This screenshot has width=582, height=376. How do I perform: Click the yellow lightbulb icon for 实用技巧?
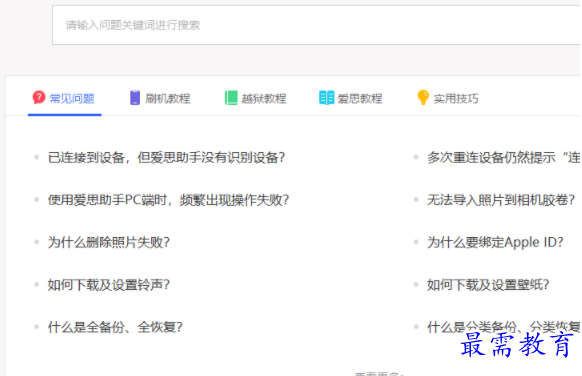tap(423, 97)
